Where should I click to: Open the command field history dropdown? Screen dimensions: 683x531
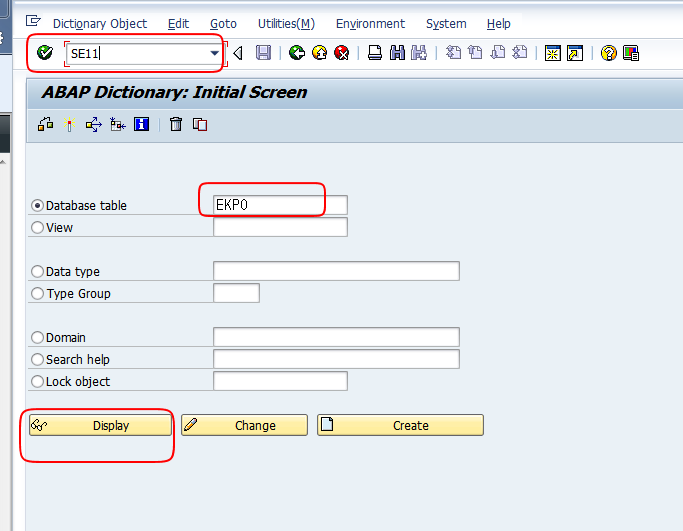click(214, 53)
